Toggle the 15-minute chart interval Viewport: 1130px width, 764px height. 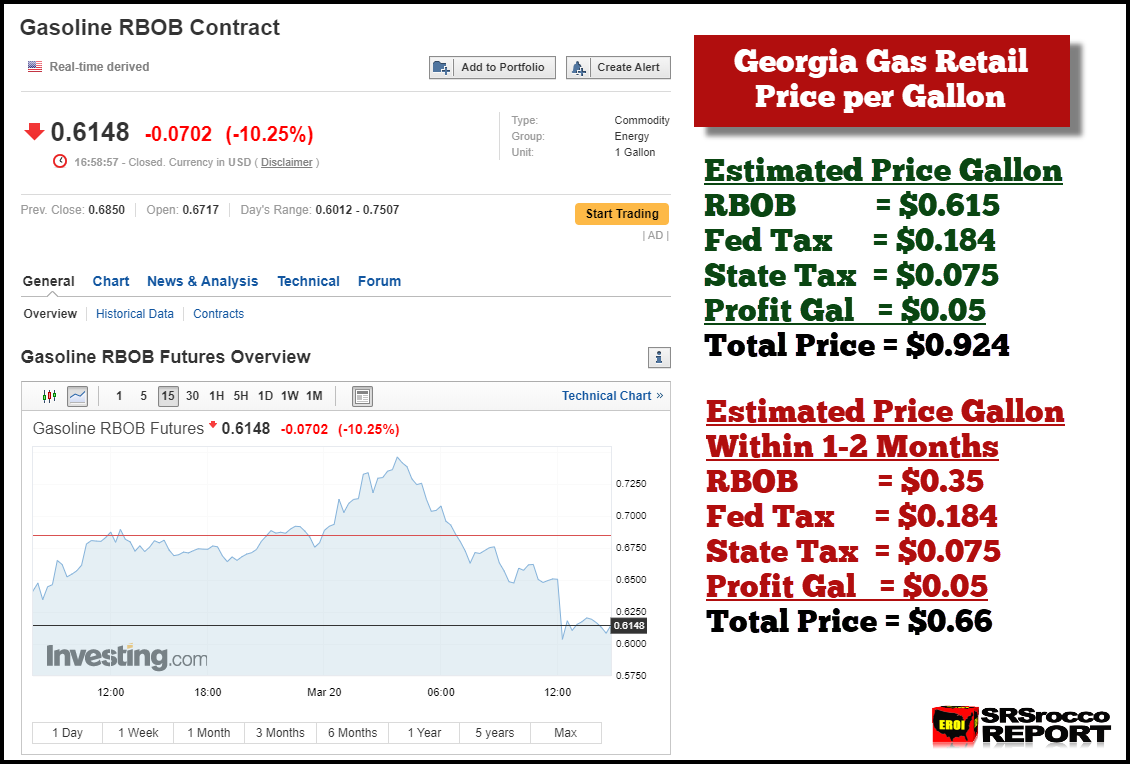point(168,396)
